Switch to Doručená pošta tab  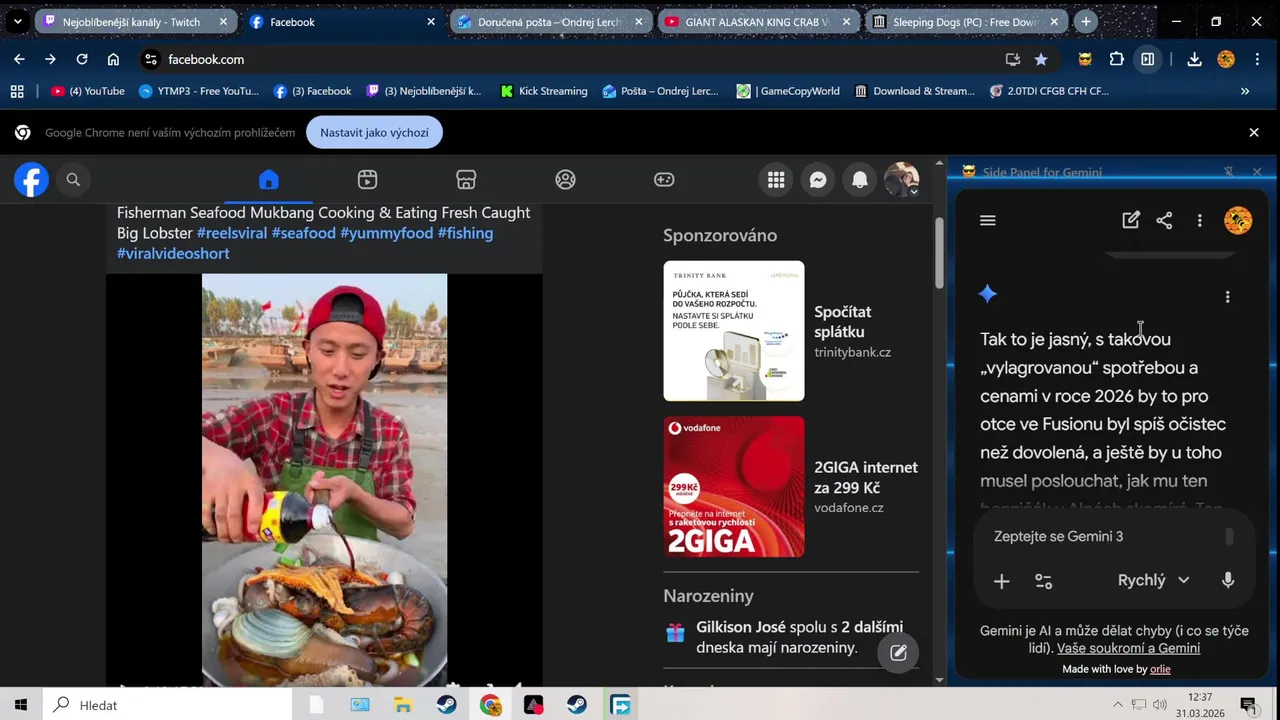pyautogui.click(x=550, y=22)
